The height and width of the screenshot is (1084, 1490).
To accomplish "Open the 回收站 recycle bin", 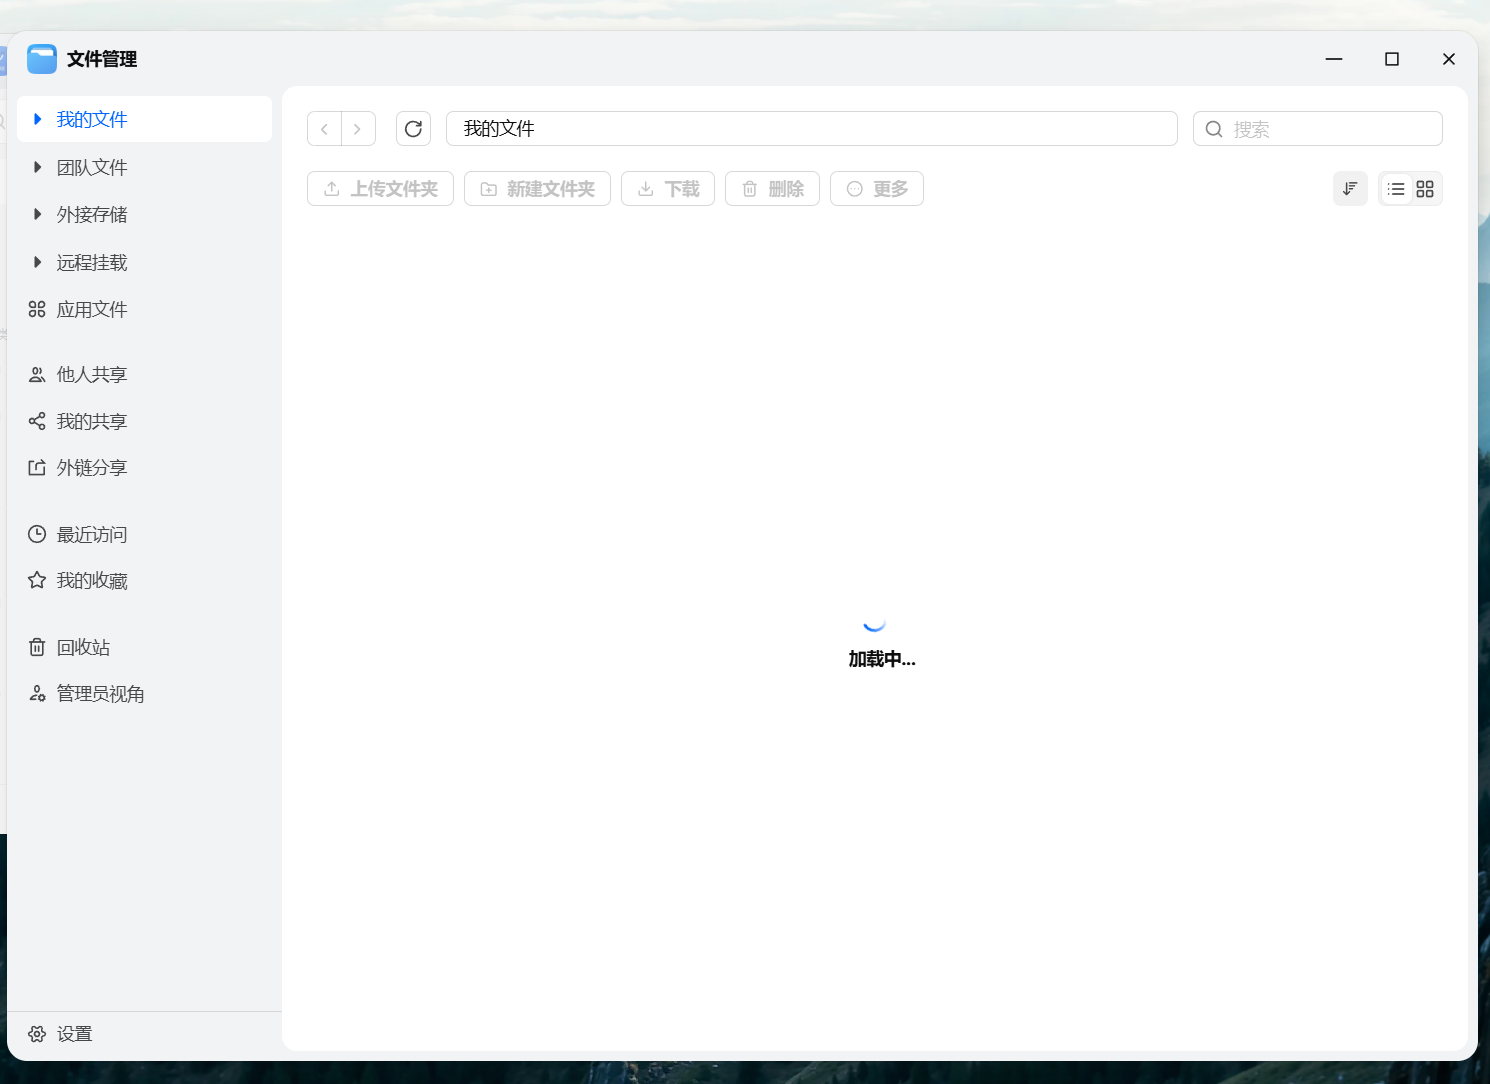I will tap(82, 647).
